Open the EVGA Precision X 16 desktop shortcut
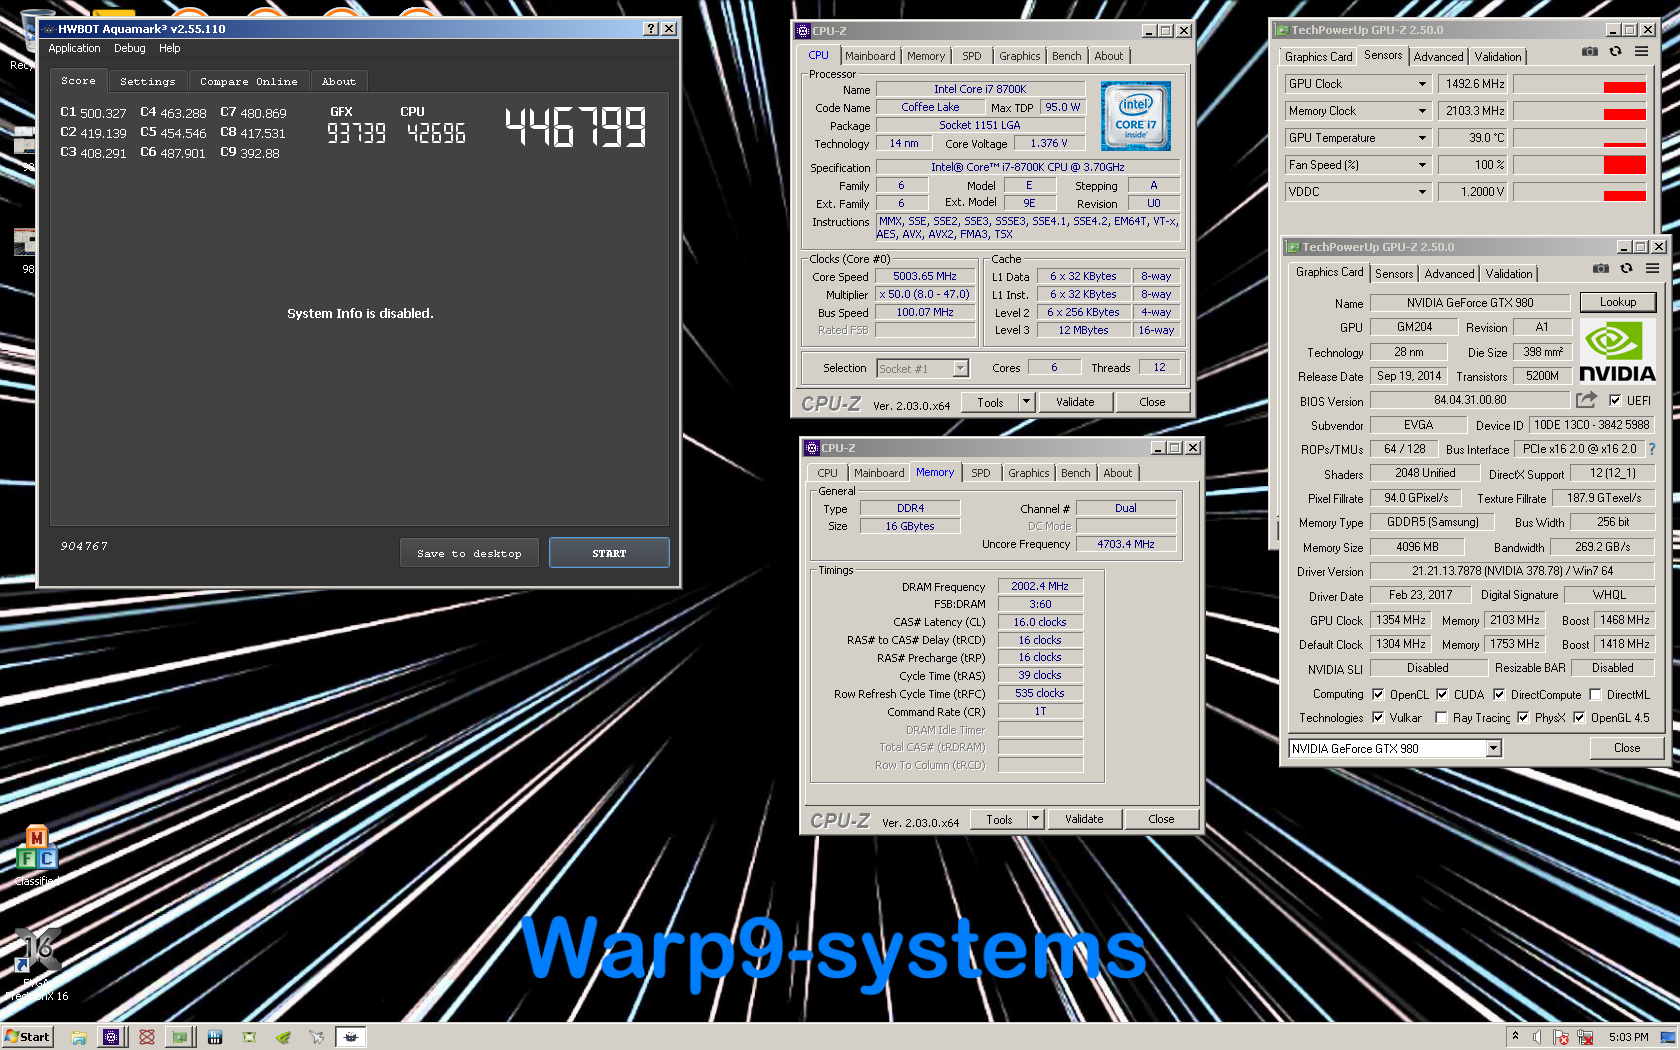This screenshot has height=1050, width=1680. coord(36,963)
